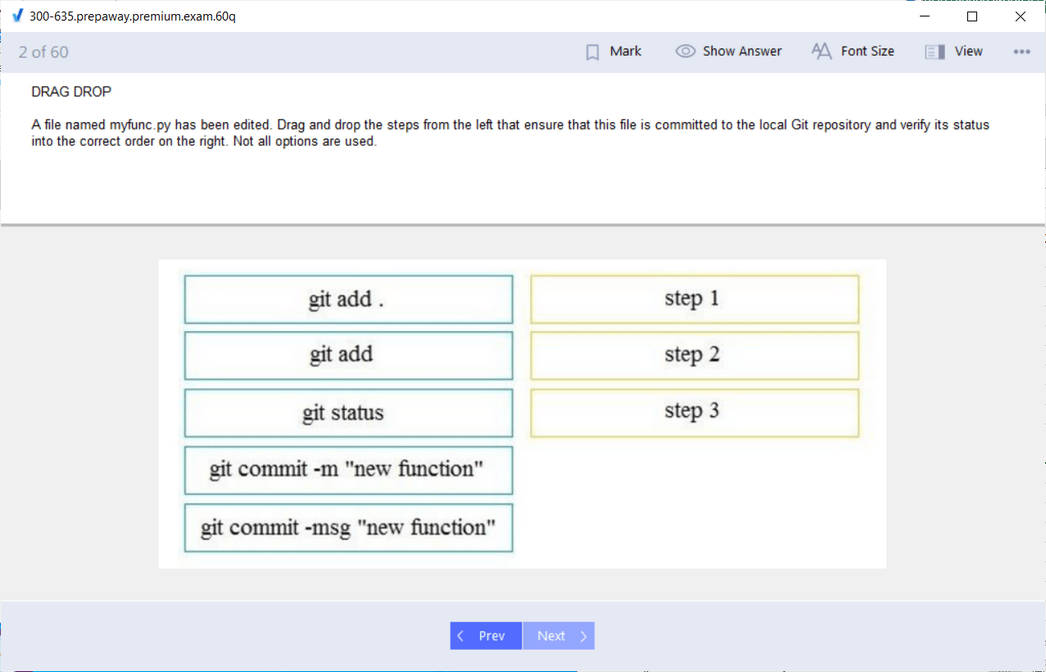Click the app checkmark logo in title bar

click(17, 16)
